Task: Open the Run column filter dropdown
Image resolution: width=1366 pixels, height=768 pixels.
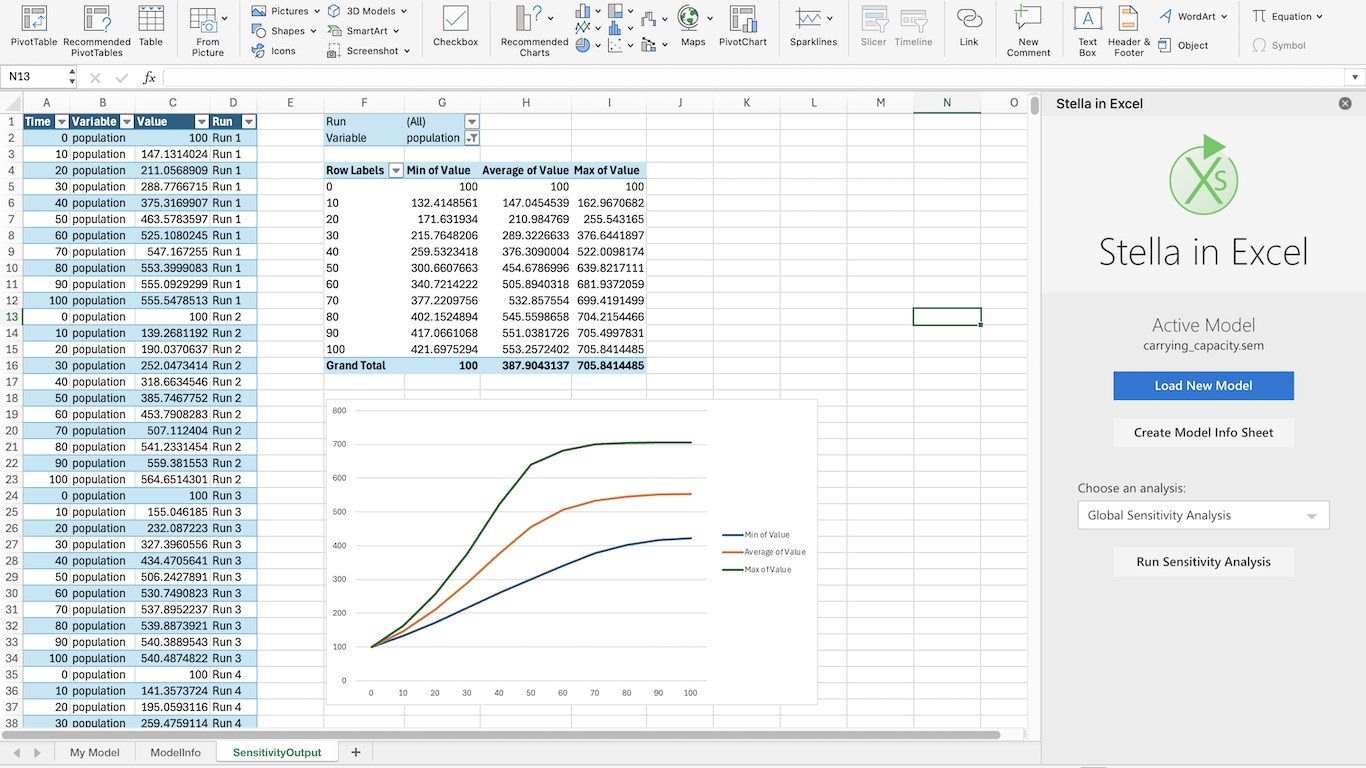Action: 249,122
